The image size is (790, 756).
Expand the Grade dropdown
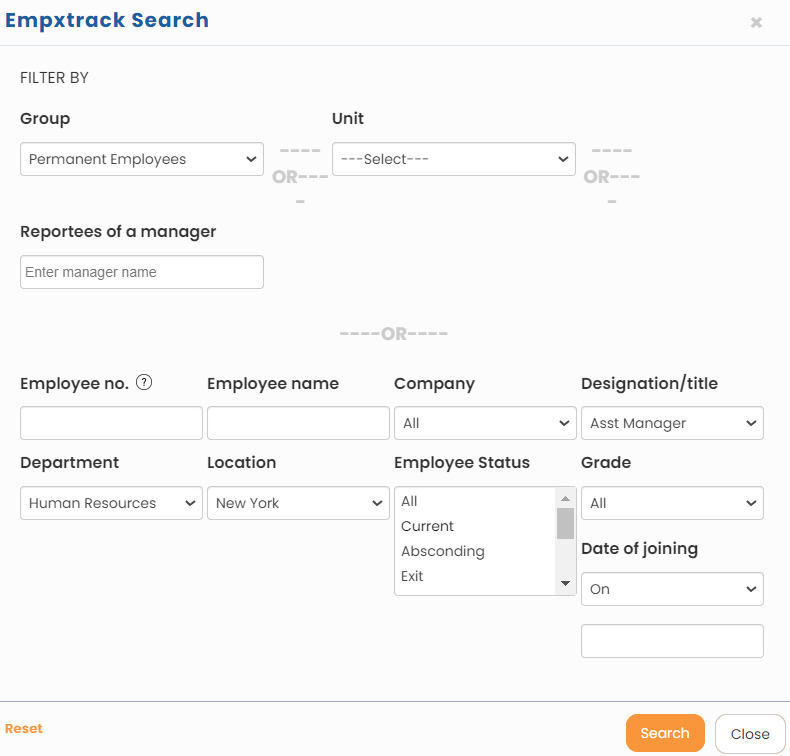pyautogui.click(x=672, y=503)
